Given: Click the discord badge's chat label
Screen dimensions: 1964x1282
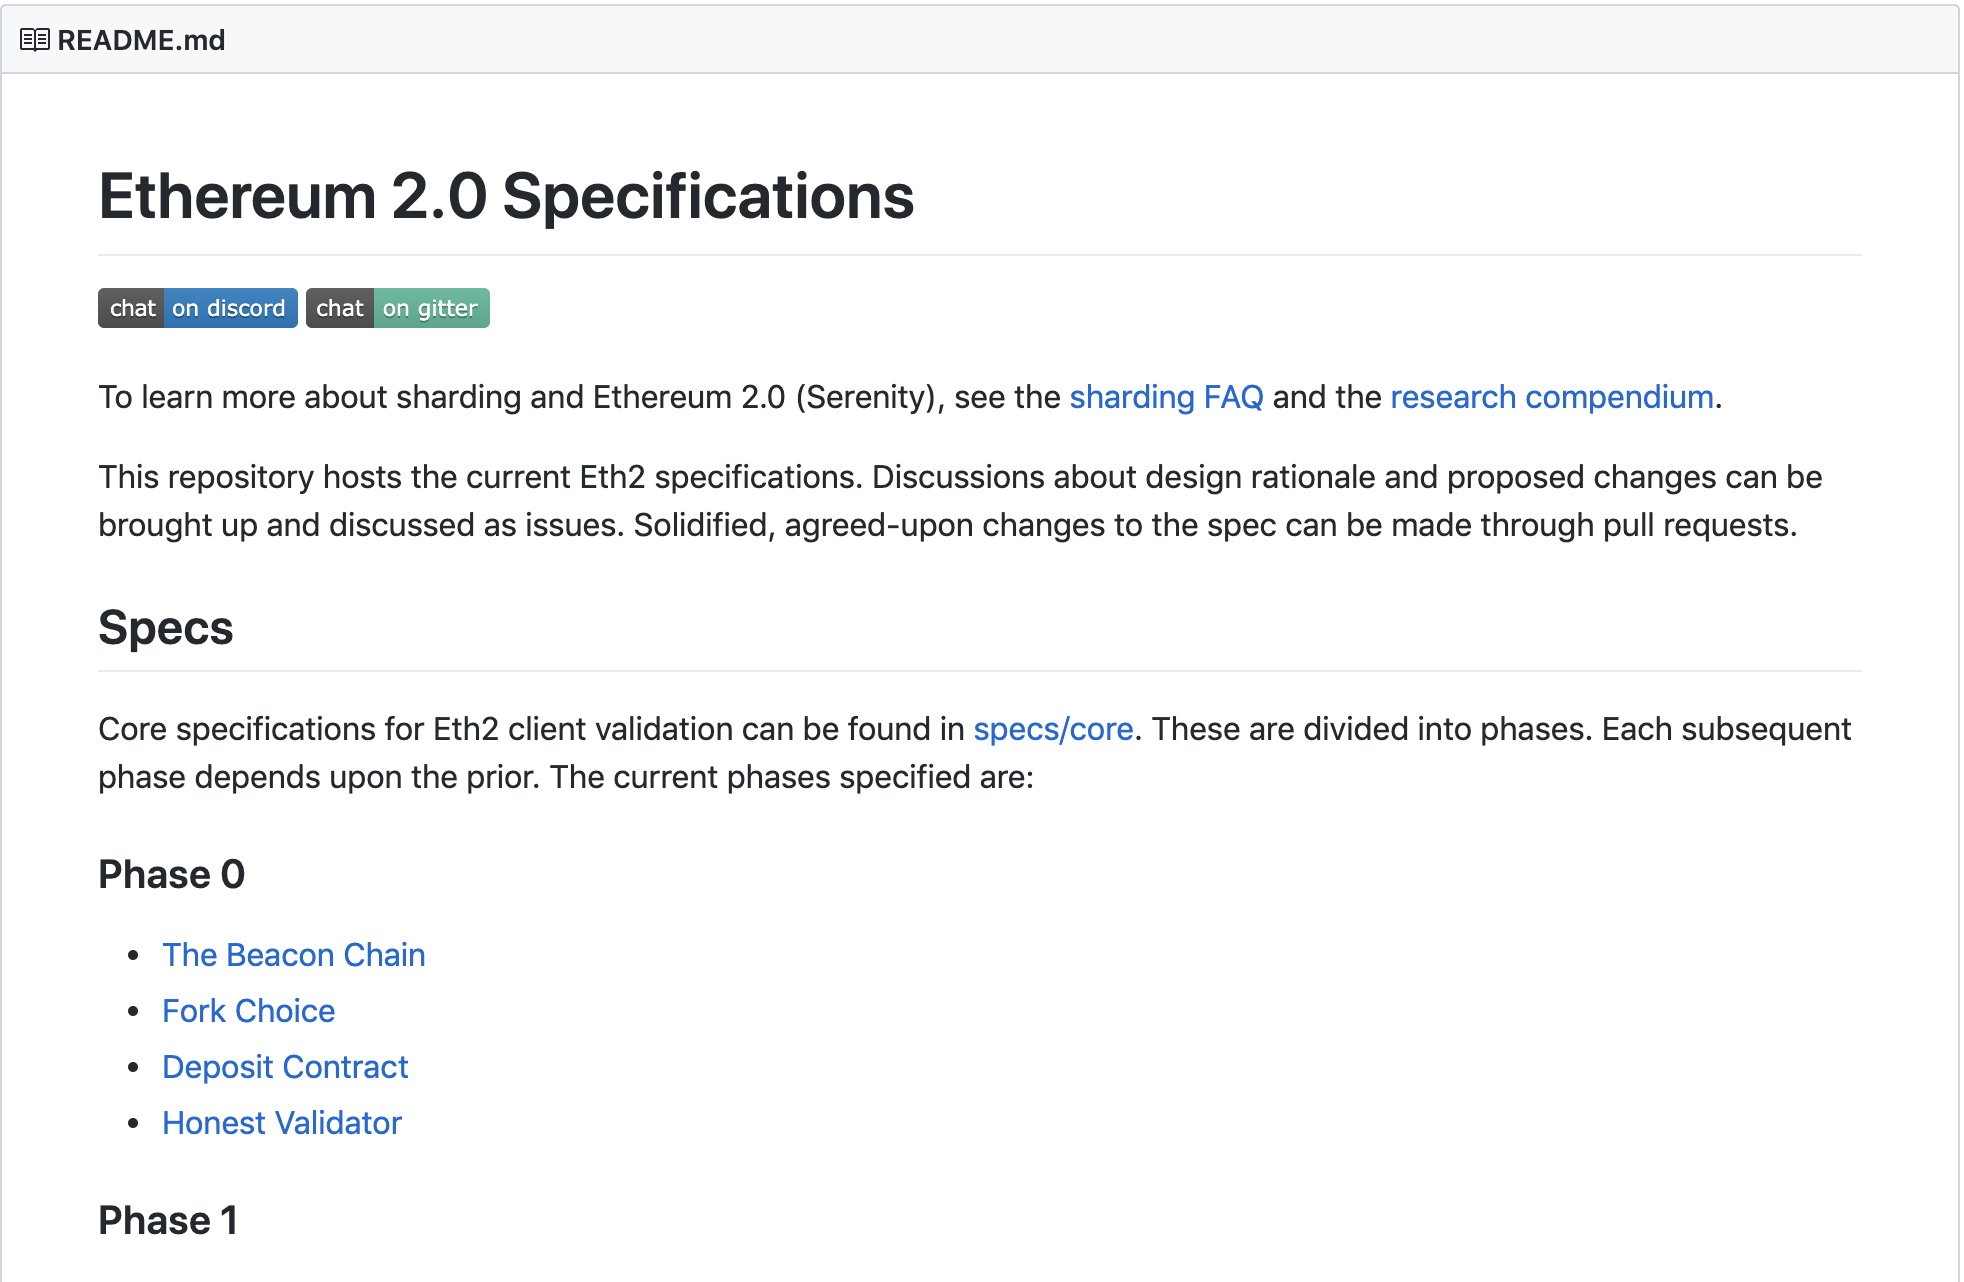Looking at the screenshot, I should tap(132, 308).
